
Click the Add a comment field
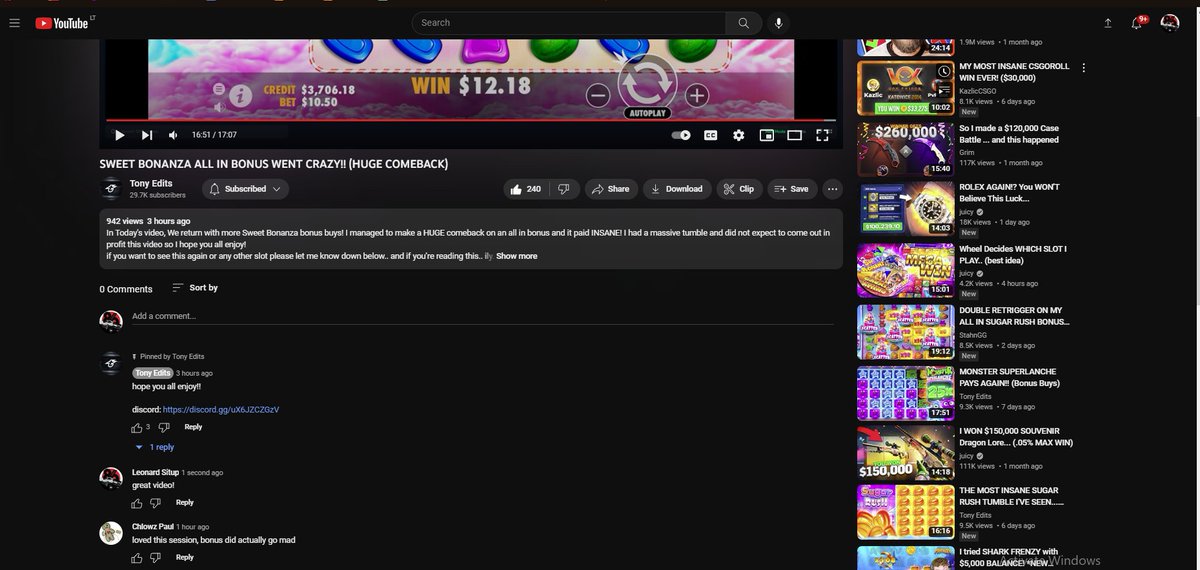coord(482,316)
